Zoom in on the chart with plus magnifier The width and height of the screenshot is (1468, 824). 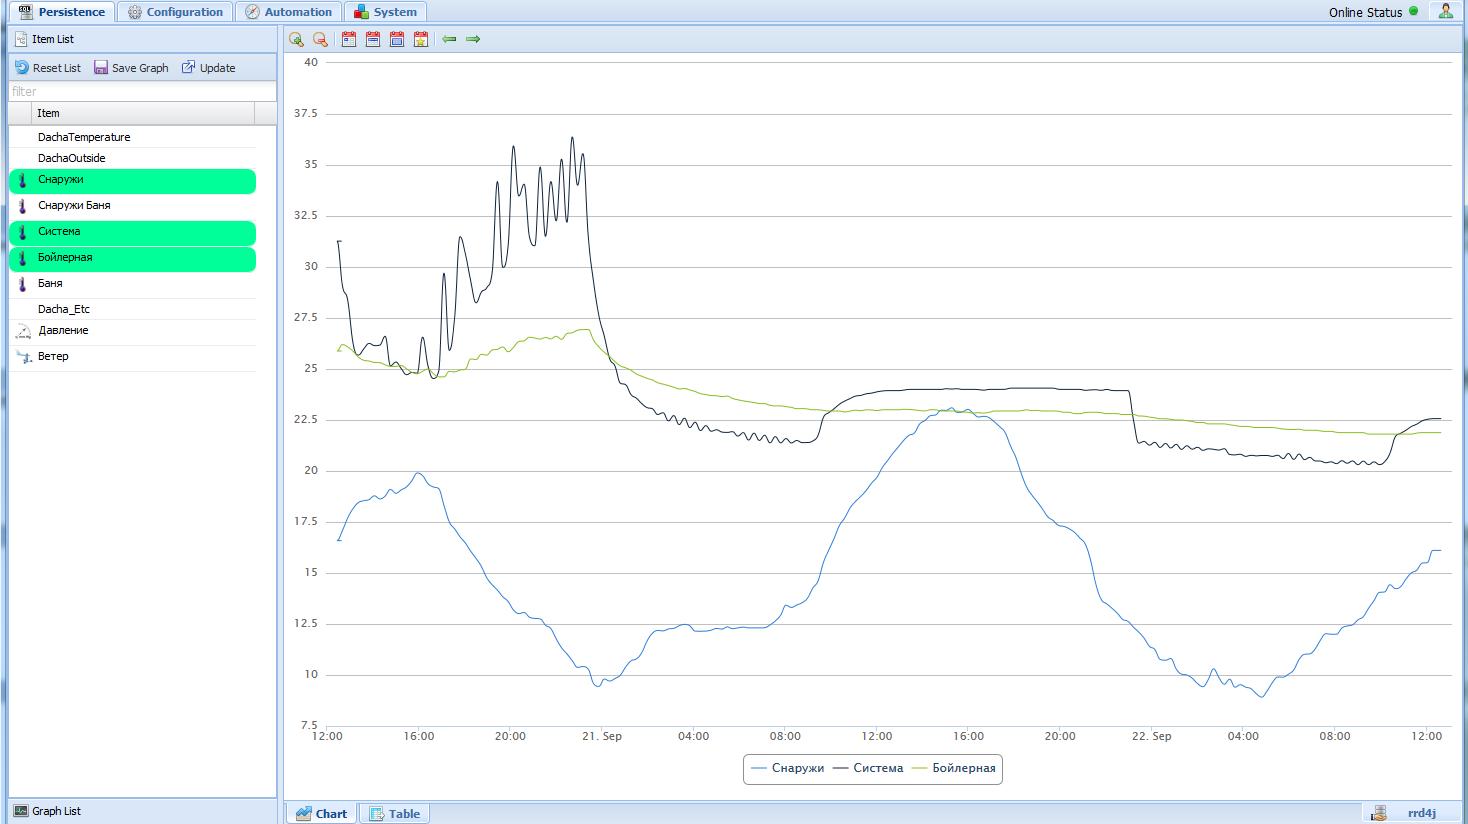point(297,39)
